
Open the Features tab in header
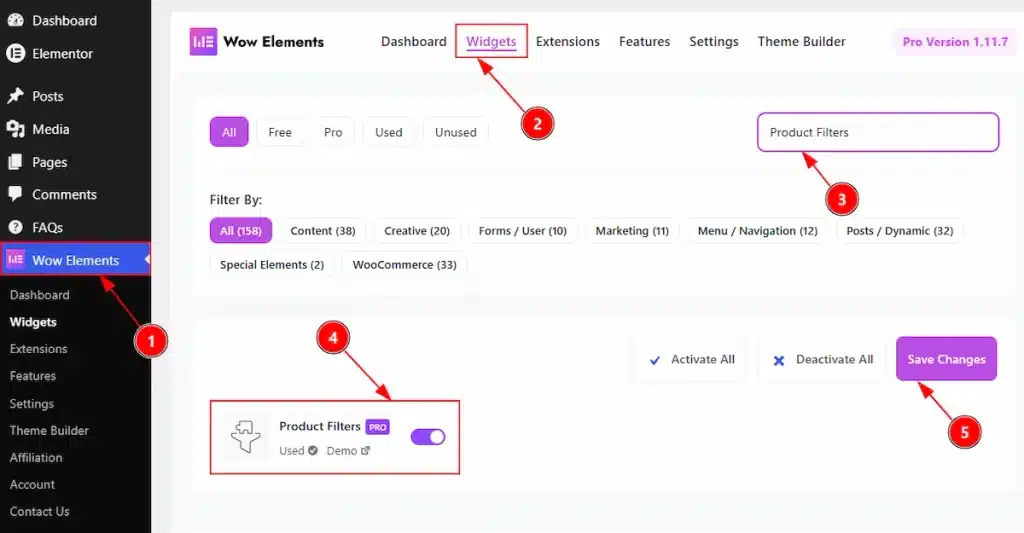pyautogui.click(x=645, y=41)
